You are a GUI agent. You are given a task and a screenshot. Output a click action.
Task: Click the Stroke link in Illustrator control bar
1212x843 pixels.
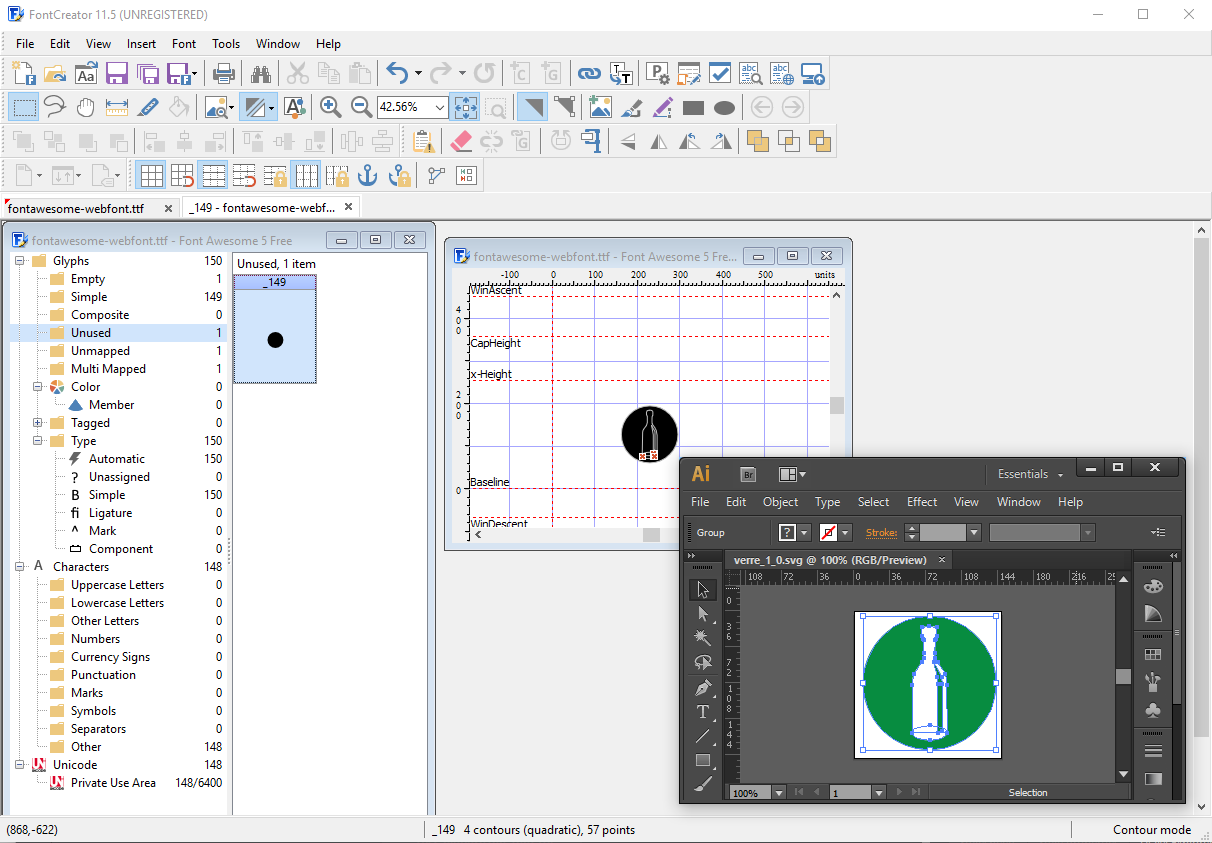(x=881, y=533)
